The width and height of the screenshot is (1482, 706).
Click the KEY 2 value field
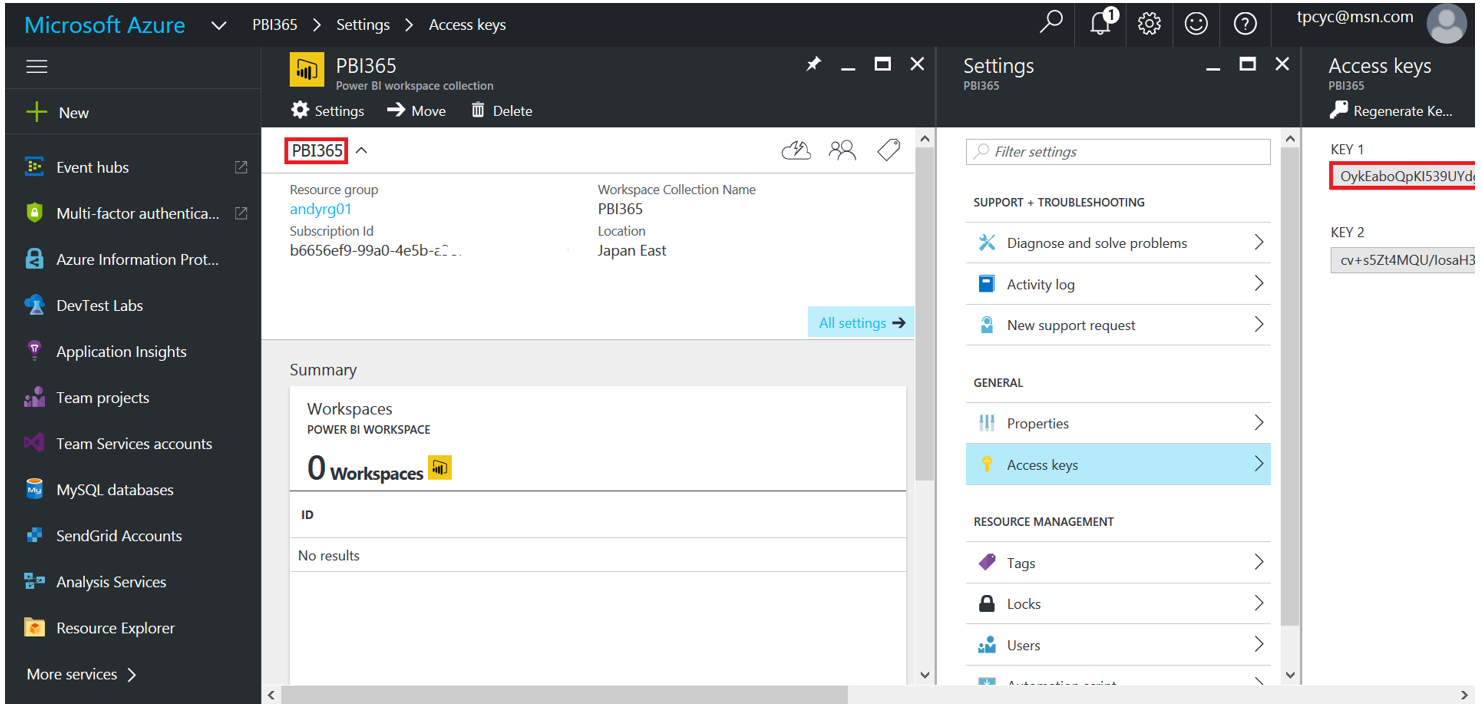point(1403,261)
